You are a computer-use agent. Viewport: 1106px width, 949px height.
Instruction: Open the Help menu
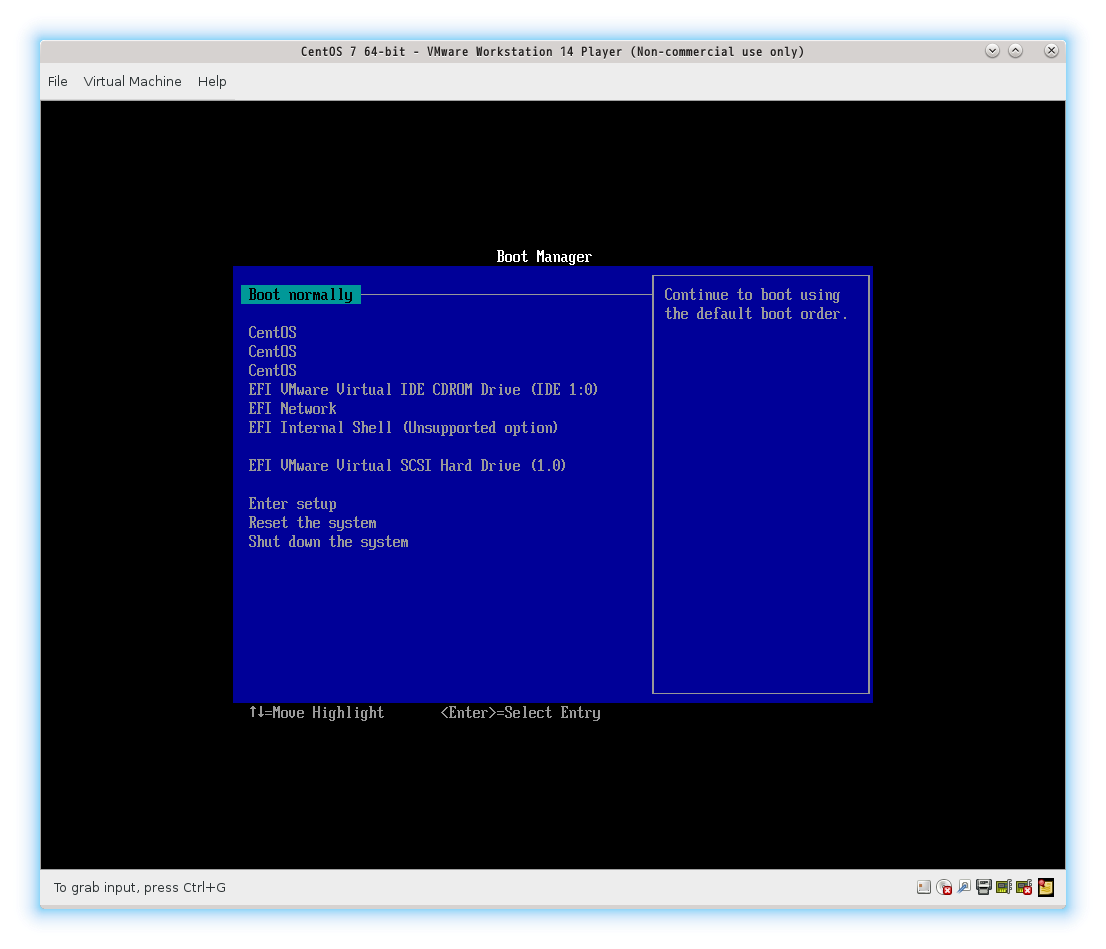tap(212, 81)
